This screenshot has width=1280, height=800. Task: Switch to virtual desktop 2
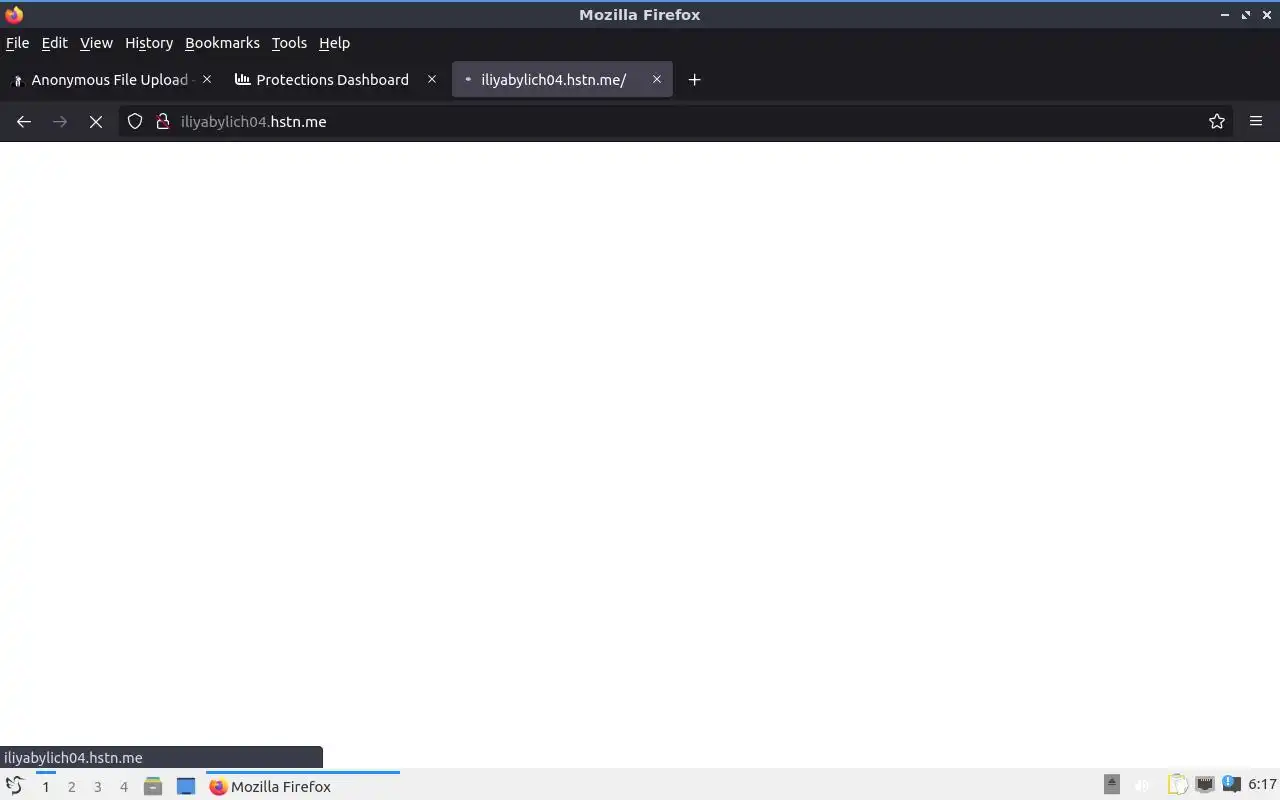pos(71,787)
